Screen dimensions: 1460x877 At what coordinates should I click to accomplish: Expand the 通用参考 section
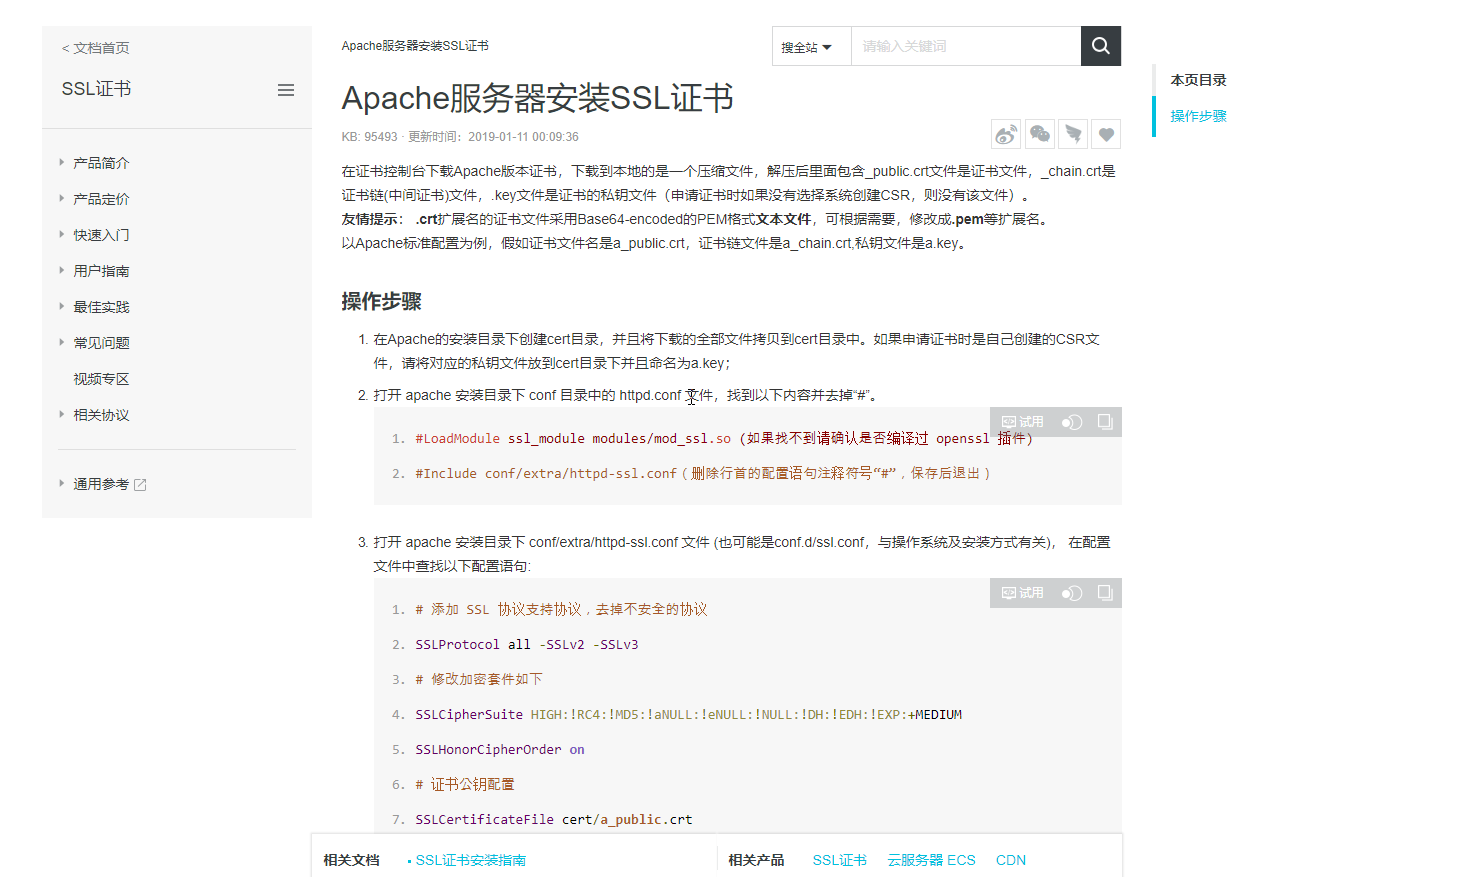click(101, 484)
